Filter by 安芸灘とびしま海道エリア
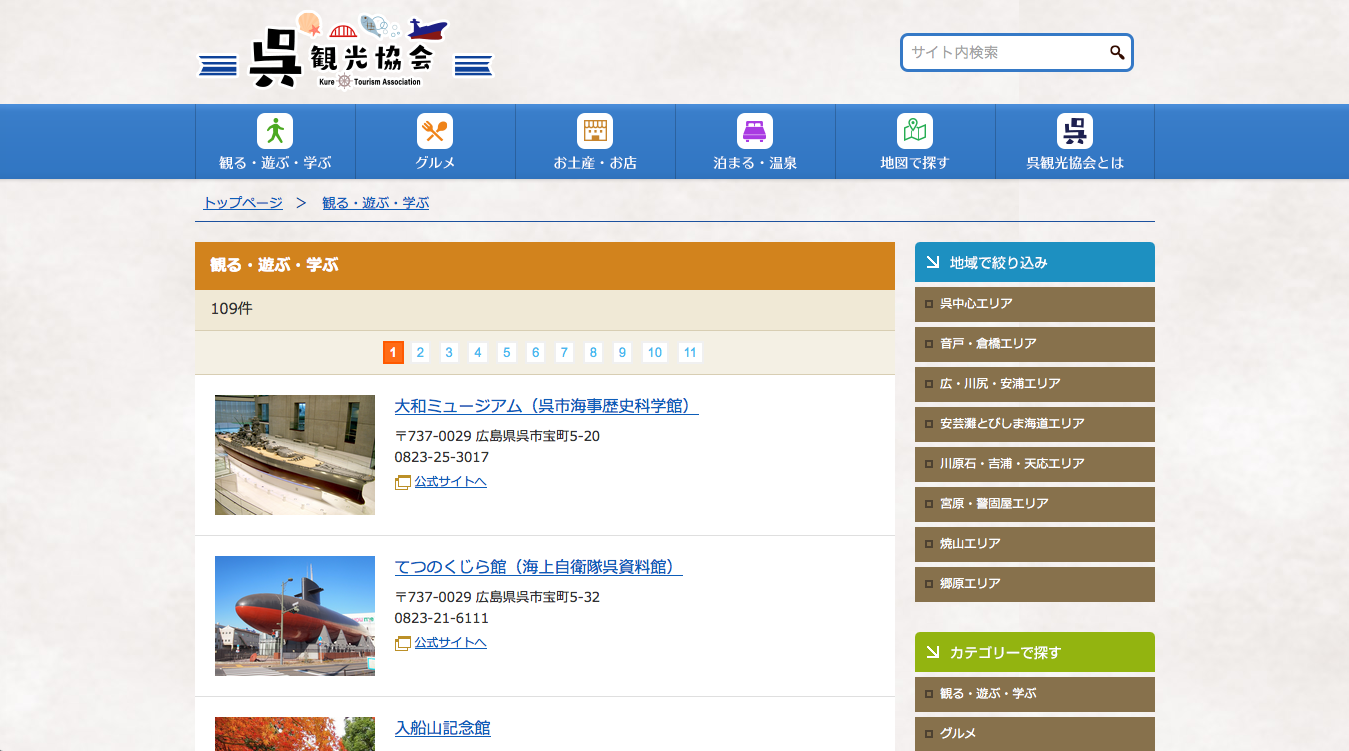Viewport: 1349px width, 751px height. click(1035, 424)
